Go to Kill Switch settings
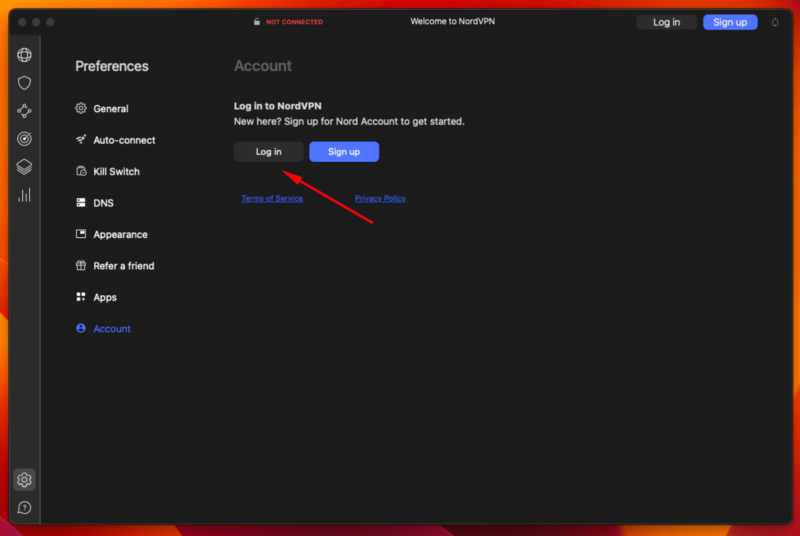Screen dimensions: 800x536 pos(116,172)
